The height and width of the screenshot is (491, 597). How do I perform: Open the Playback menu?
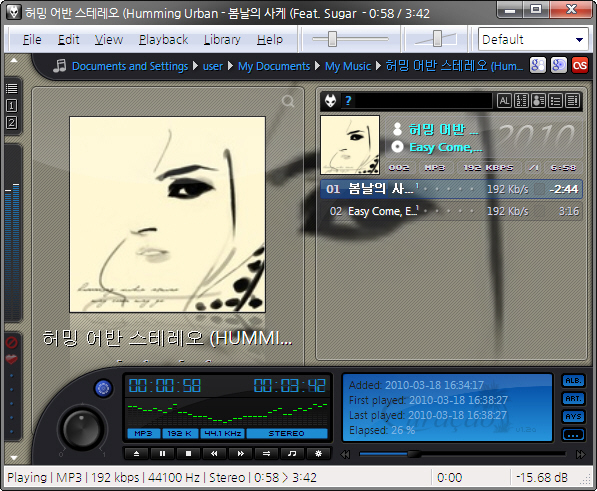click(163, 39)
